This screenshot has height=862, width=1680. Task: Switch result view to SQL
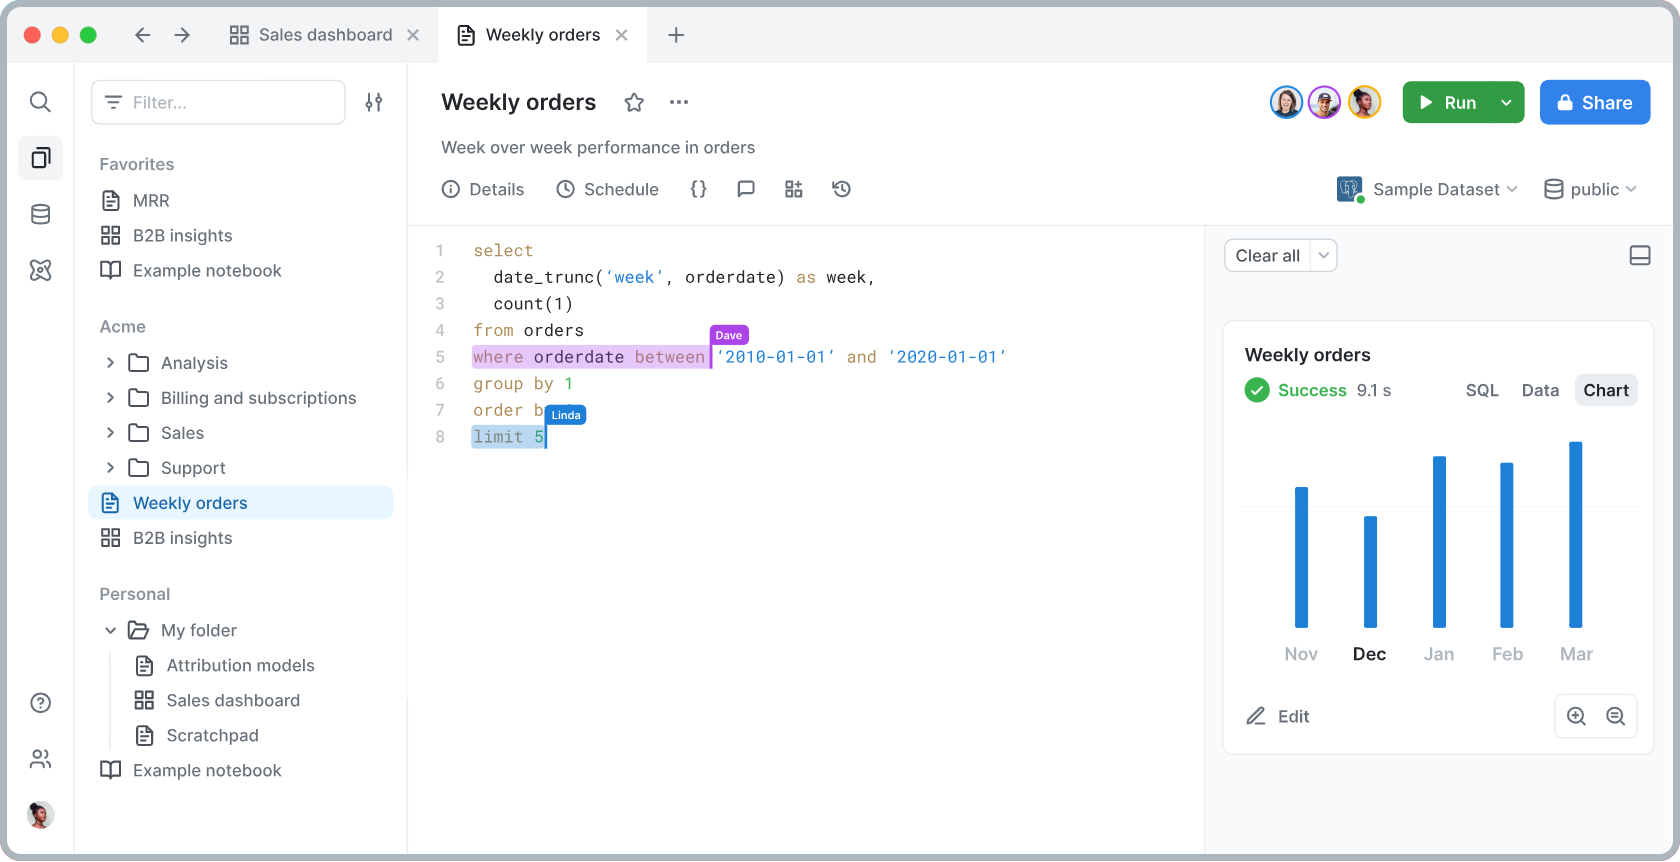coord(1482,390)
